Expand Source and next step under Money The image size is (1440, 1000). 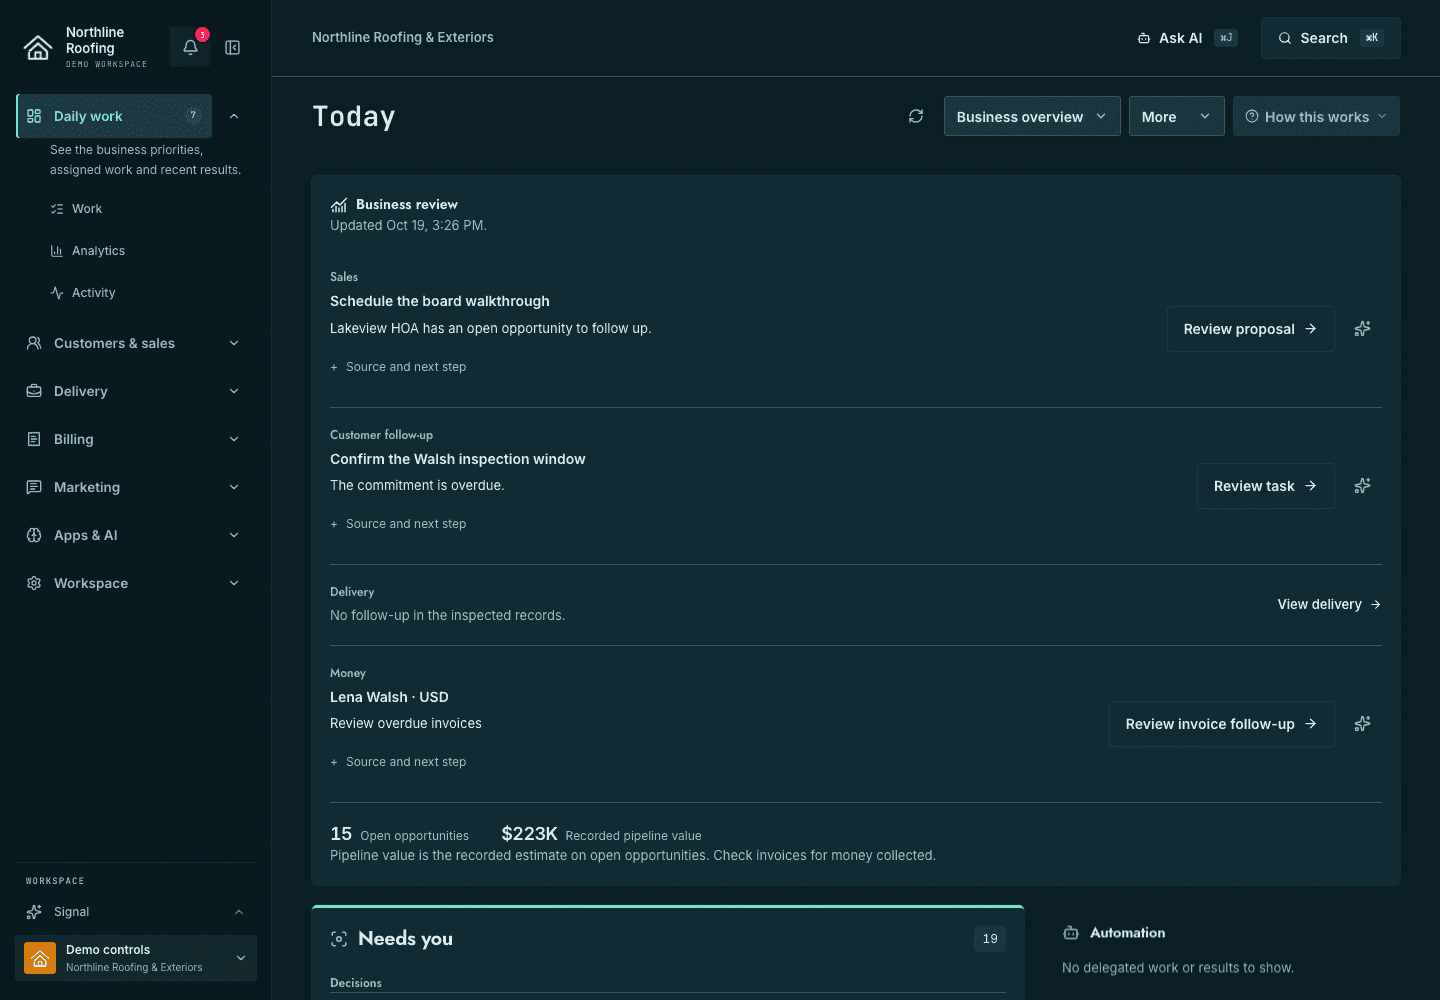(x=398, y=762)
